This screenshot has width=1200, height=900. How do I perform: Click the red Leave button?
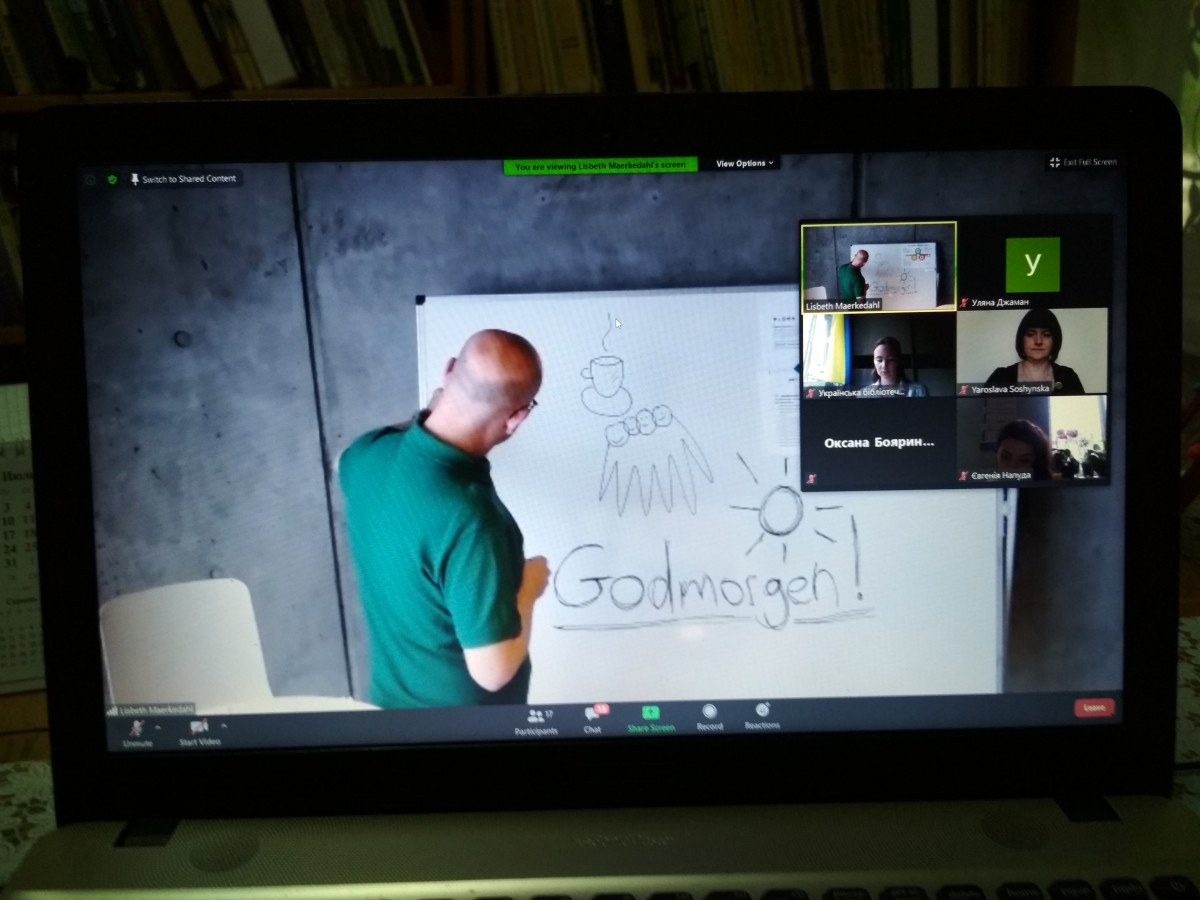(x=1094, y=707)
